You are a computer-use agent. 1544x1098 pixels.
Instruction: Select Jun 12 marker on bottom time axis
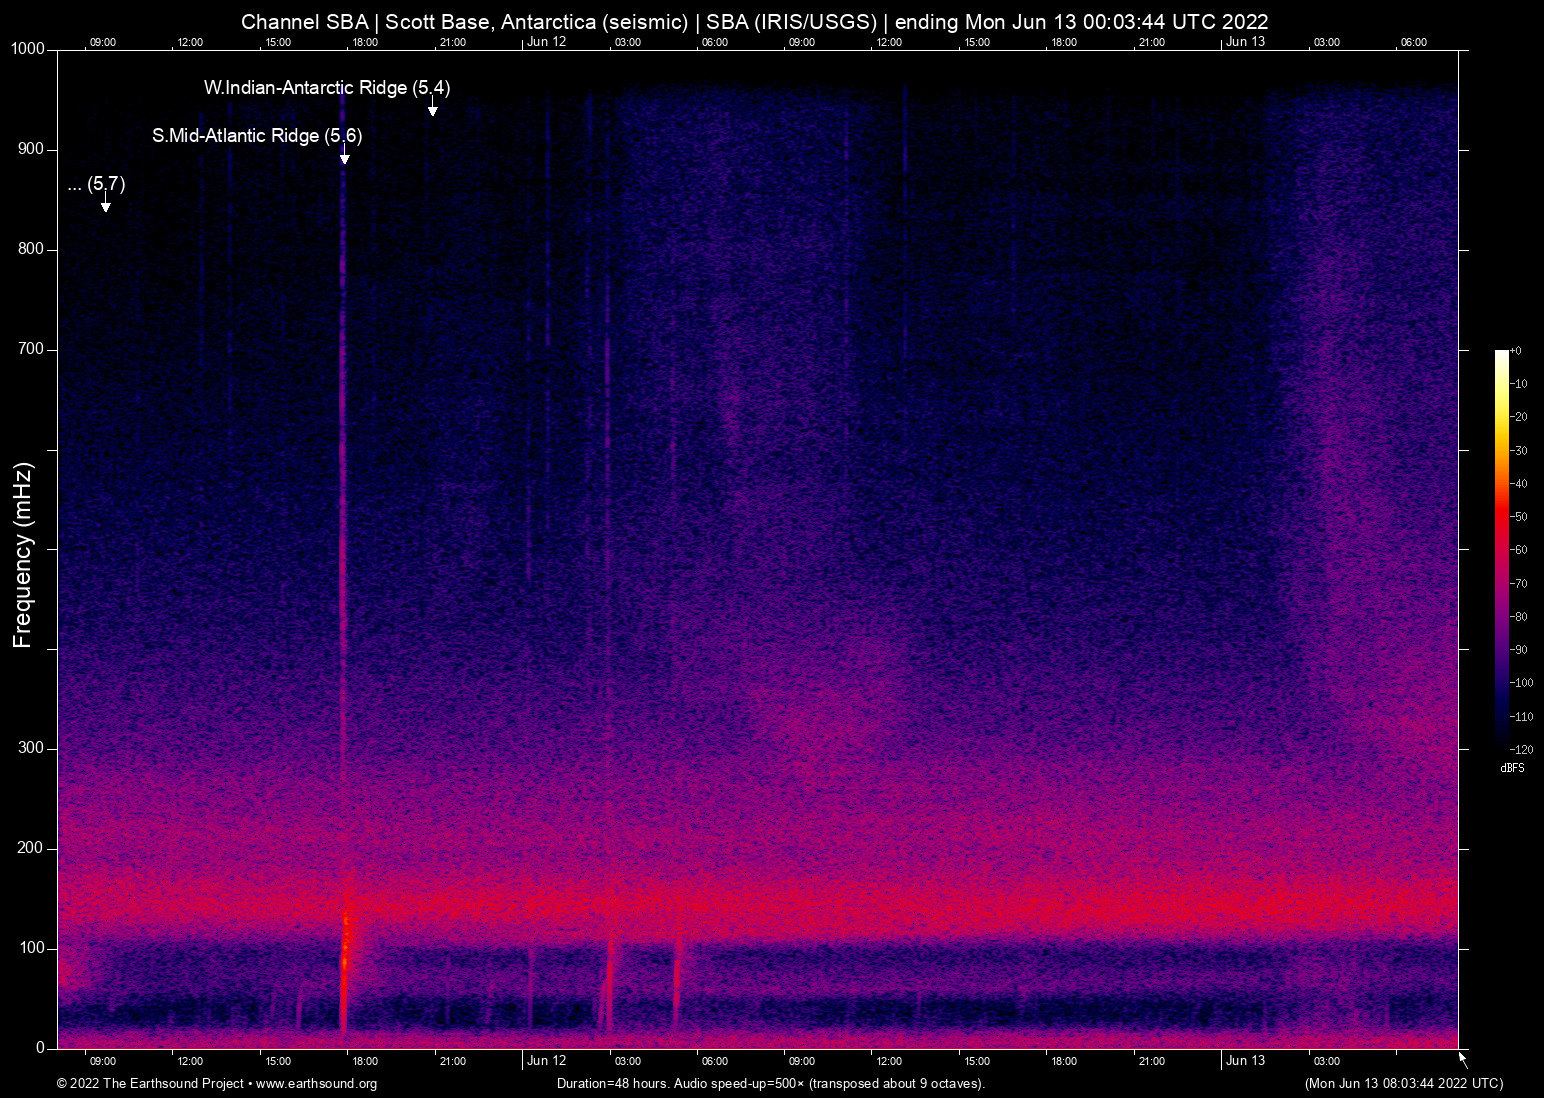[546, 1061]
